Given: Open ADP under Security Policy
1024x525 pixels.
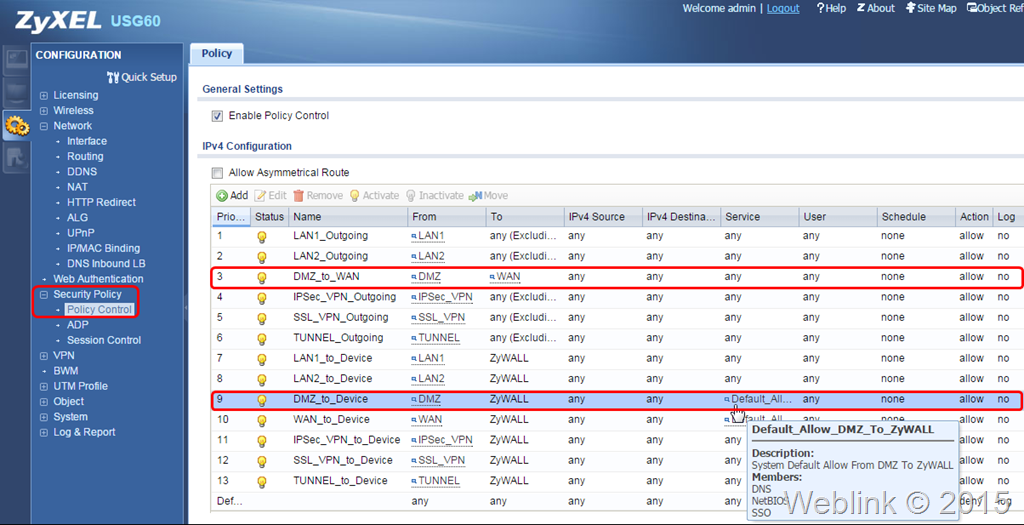Looking at the screenshot, I should pos(78,325).
